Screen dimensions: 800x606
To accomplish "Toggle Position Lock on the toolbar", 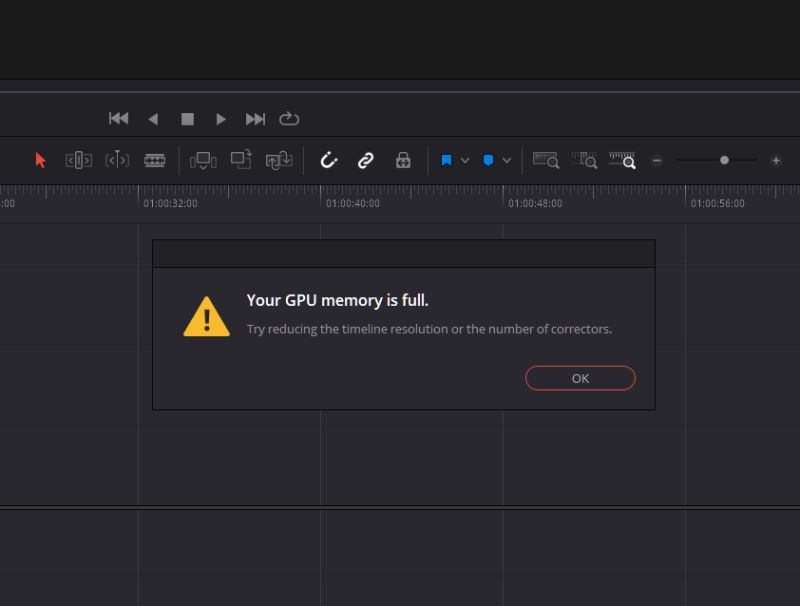I will pyautogui.click(x=403, y=160).
